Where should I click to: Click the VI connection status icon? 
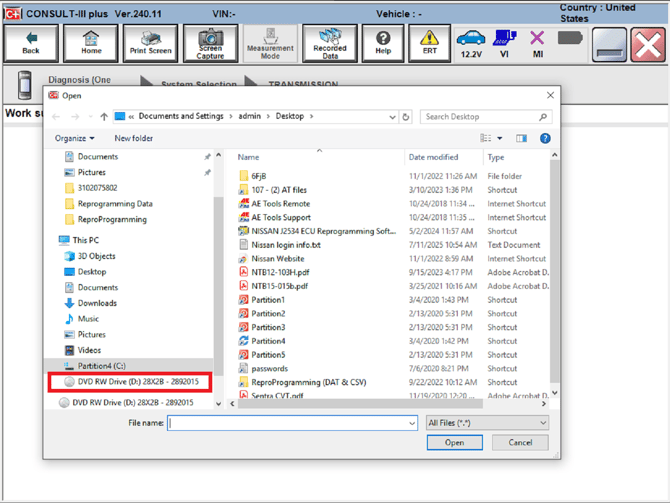point(505,43)
